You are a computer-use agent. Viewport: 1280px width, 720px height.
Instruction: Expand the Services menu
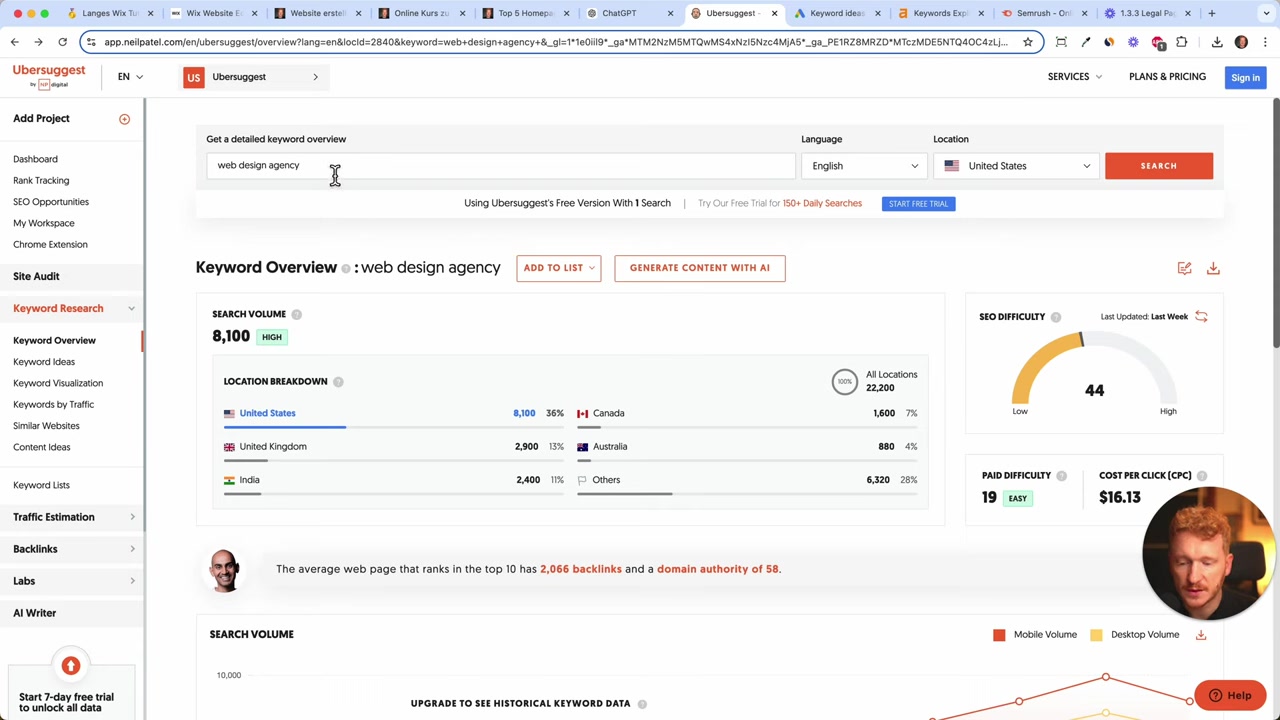(1074, 77)
